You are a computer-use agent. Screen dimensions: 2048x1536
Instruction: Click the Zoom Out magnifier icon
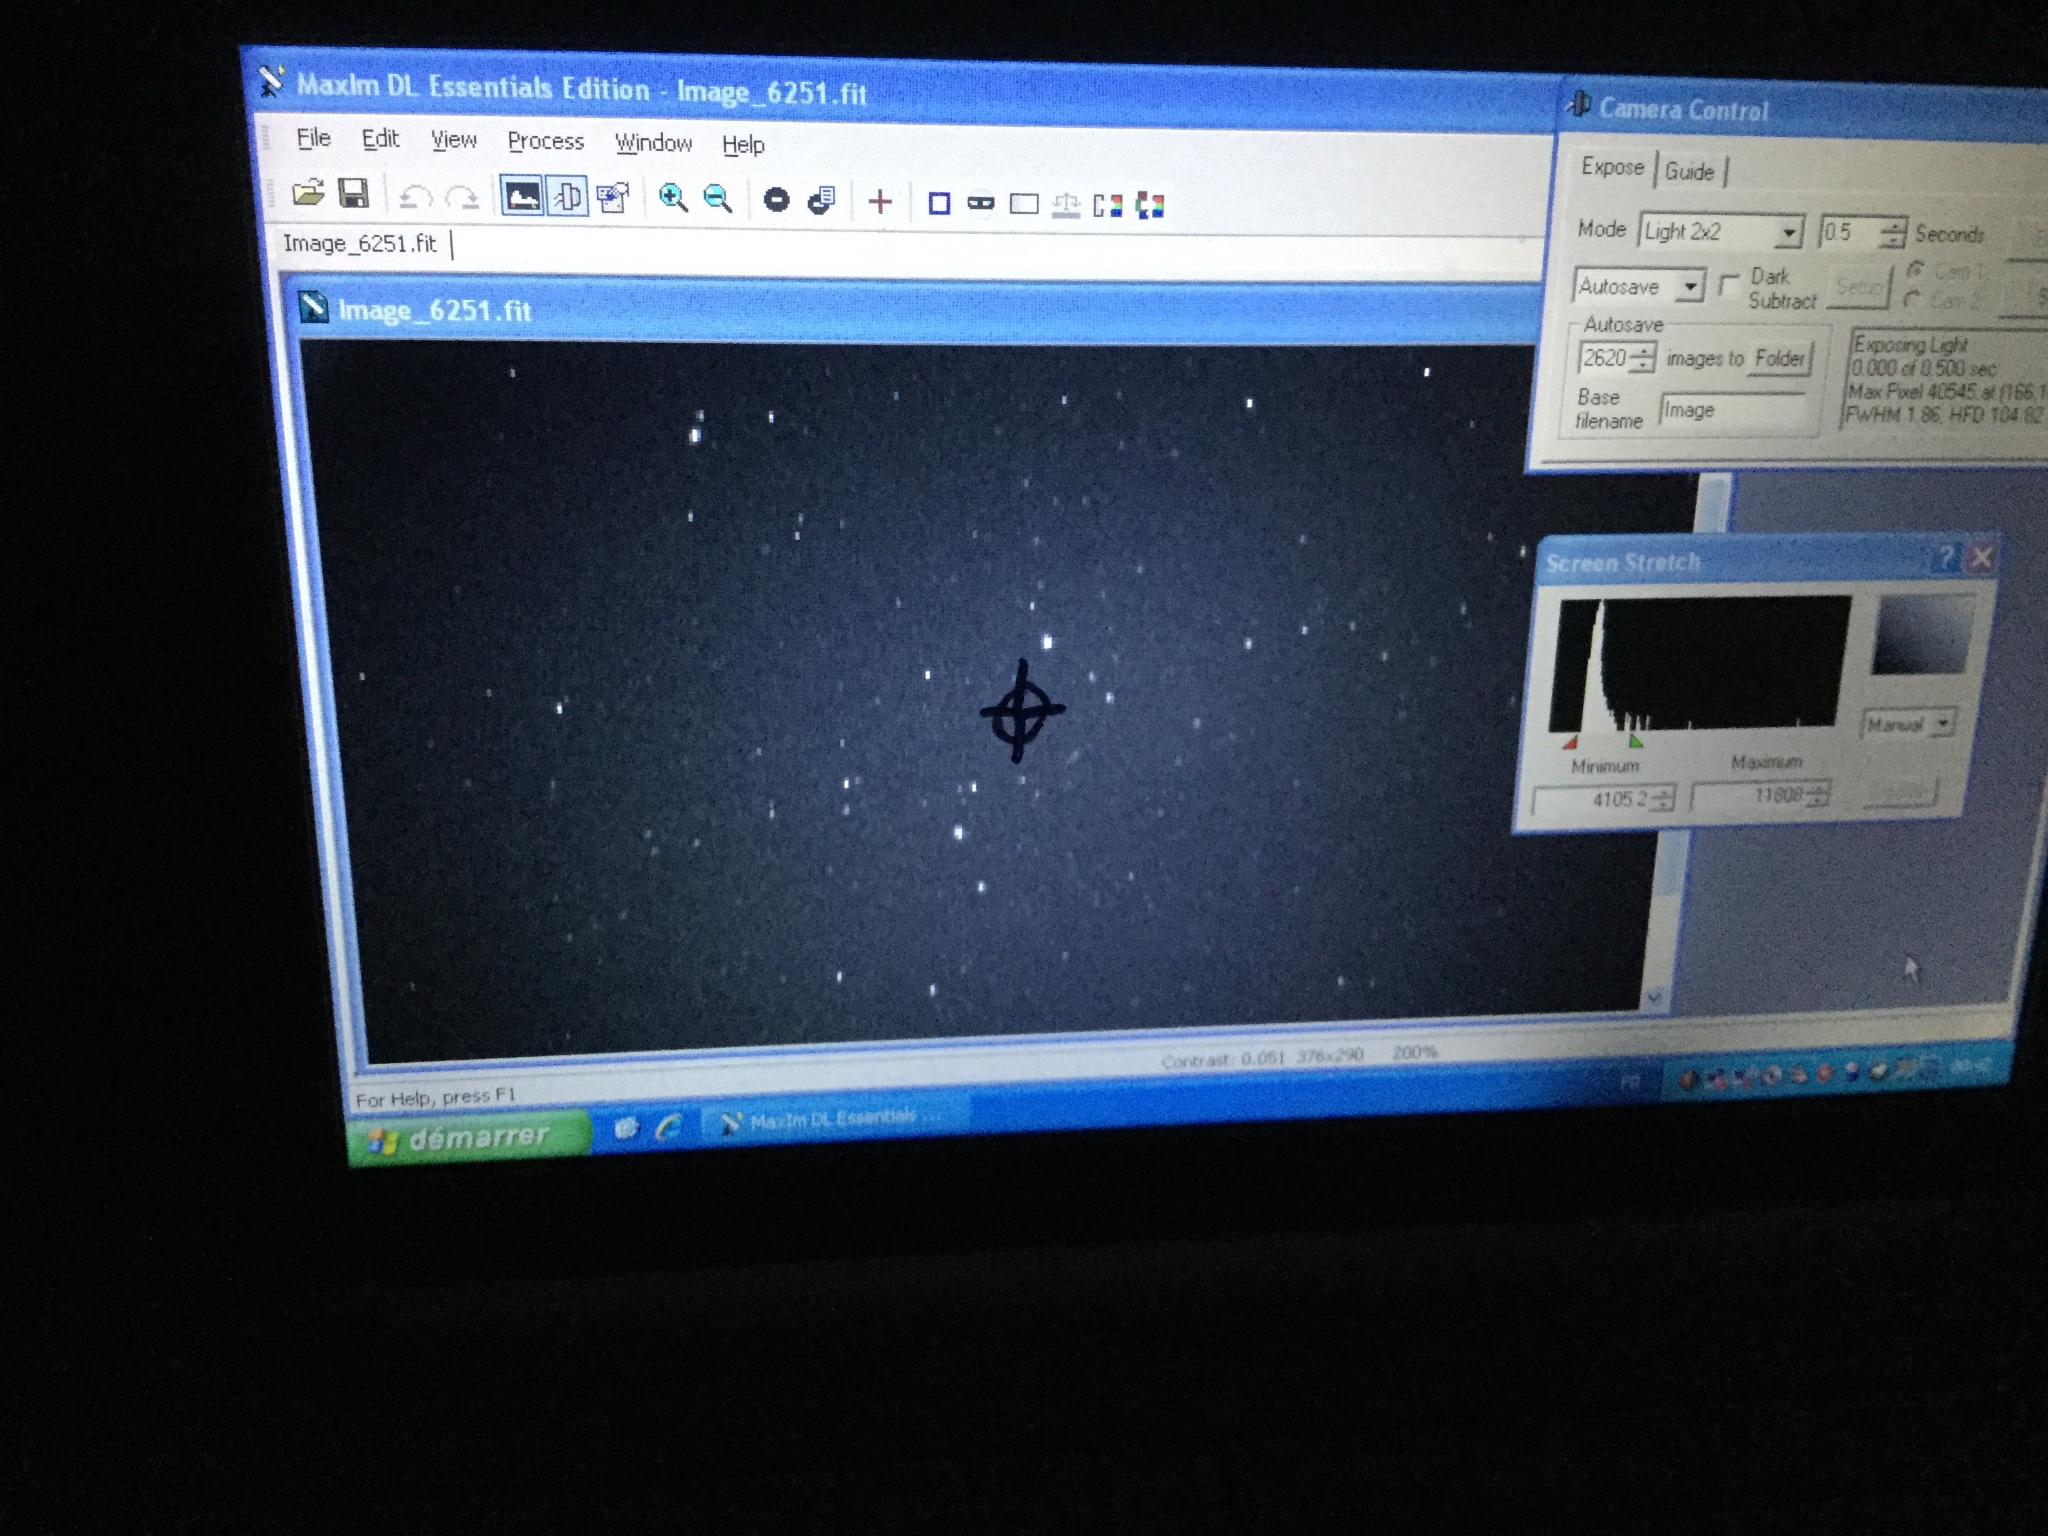pyautogui.click(x=718, y=200)
